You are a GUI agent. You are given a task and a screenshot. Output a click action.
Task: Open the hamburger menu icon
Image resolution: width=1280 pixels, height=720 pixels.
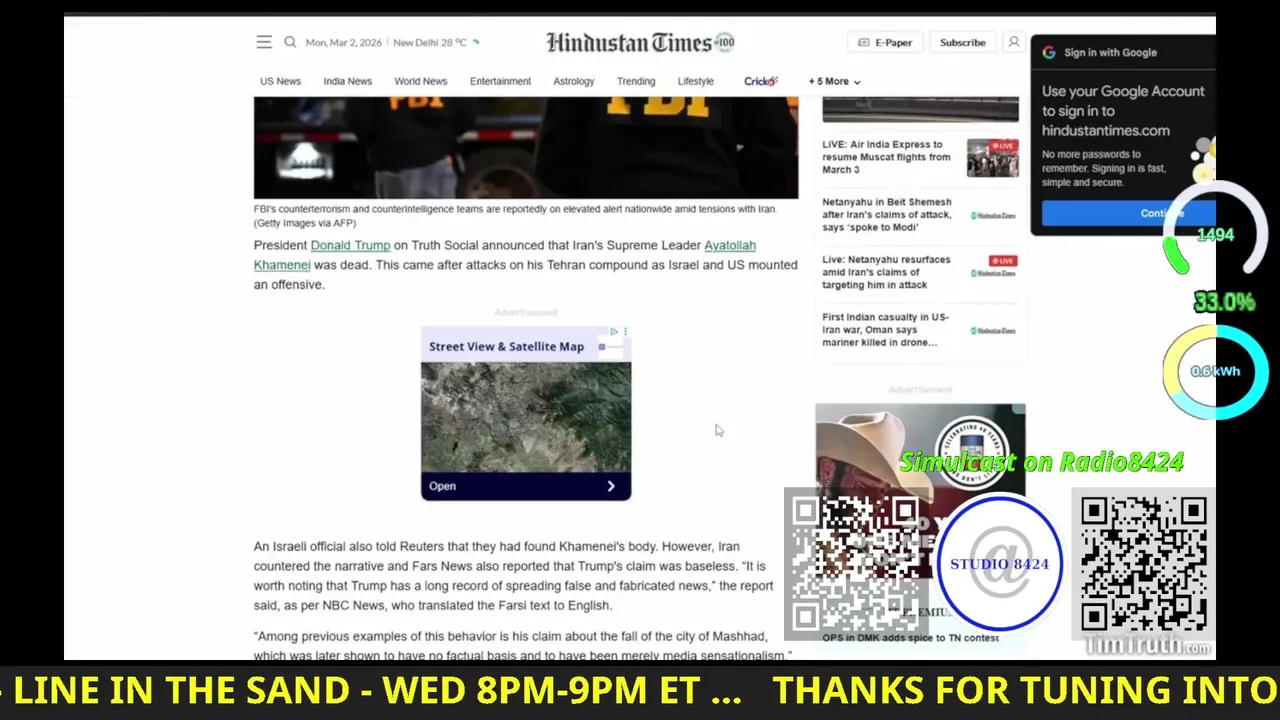tap(264, 42)
